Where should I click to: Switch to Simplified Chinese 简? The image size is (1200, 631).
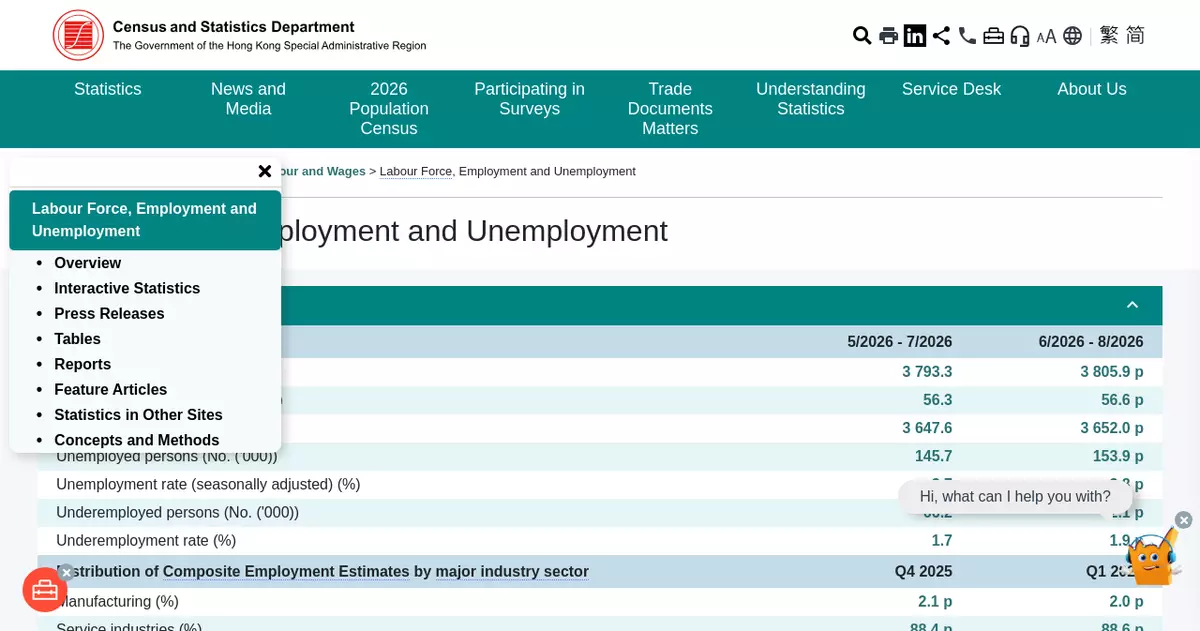click(x=1135, y=36)
